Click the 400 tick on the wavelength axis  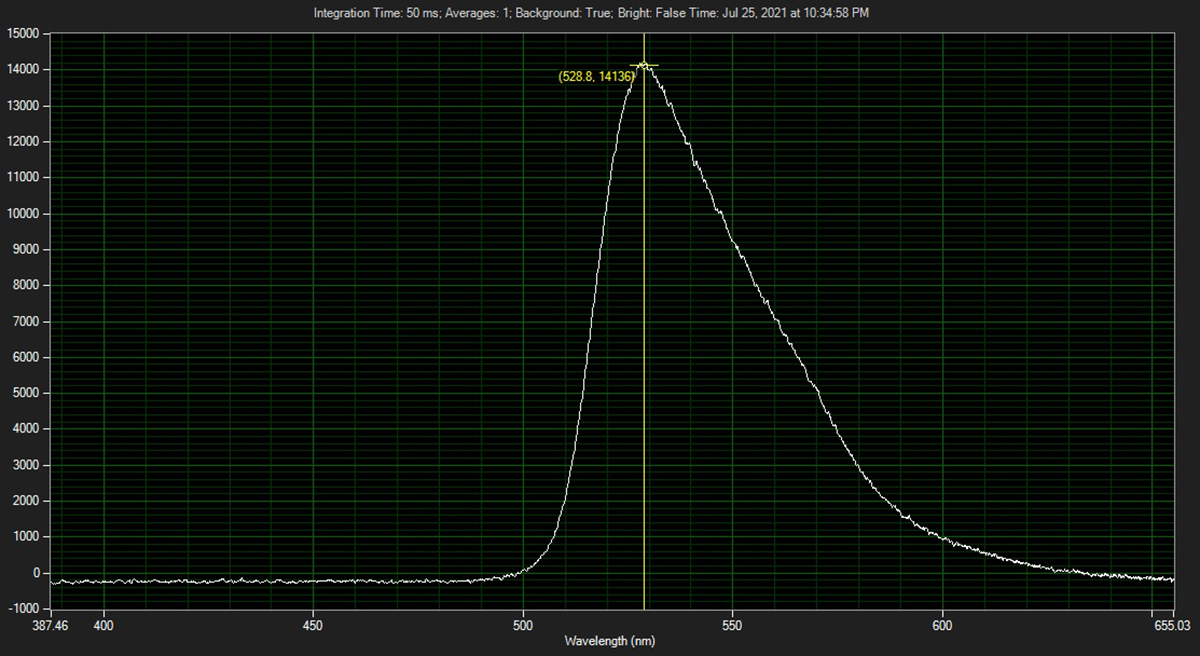(104, 625)
